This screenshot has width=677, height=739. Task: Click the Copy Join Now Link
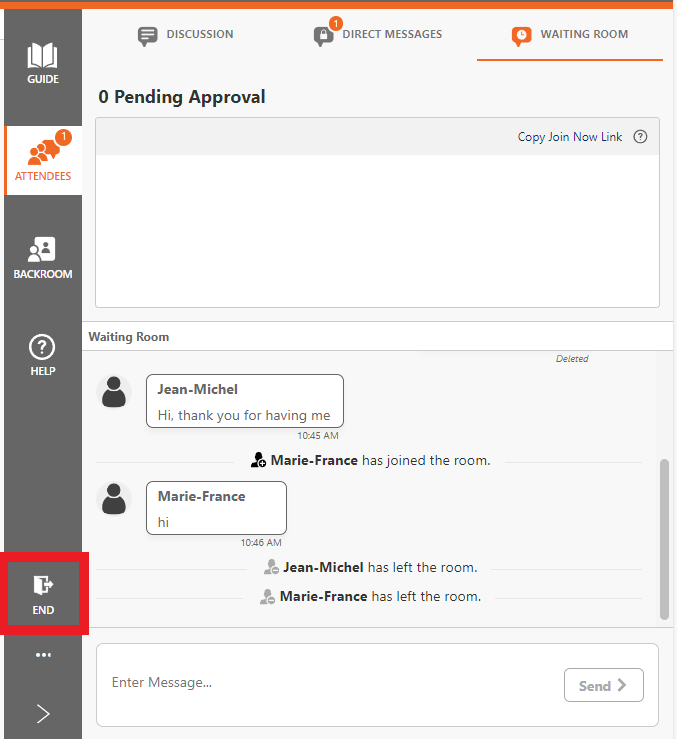coord(570,137)
